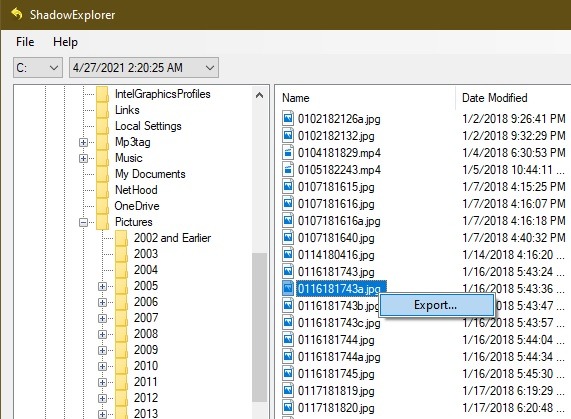This screenshot has width=571, height=419.
Task: Select file 0116181743c.jpg
Action: [x=339, y=323]
